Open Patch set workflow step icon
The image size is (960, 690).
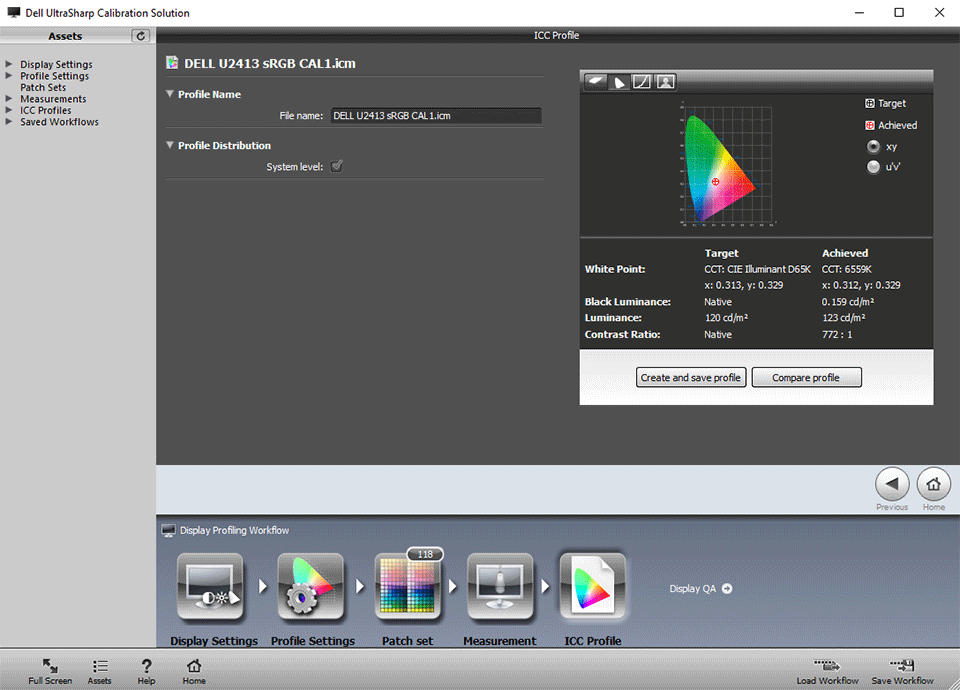pos(407,587)
